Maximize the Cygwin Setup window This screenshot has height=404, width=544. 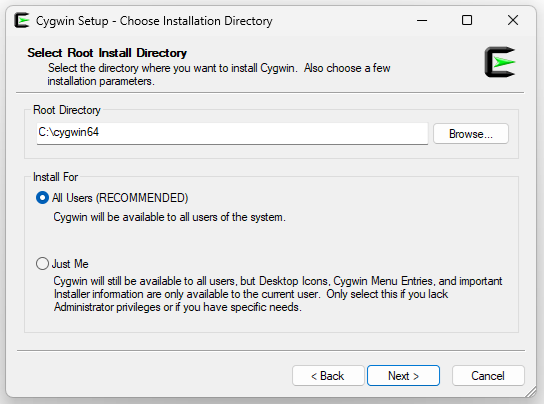tap(467, 20)
